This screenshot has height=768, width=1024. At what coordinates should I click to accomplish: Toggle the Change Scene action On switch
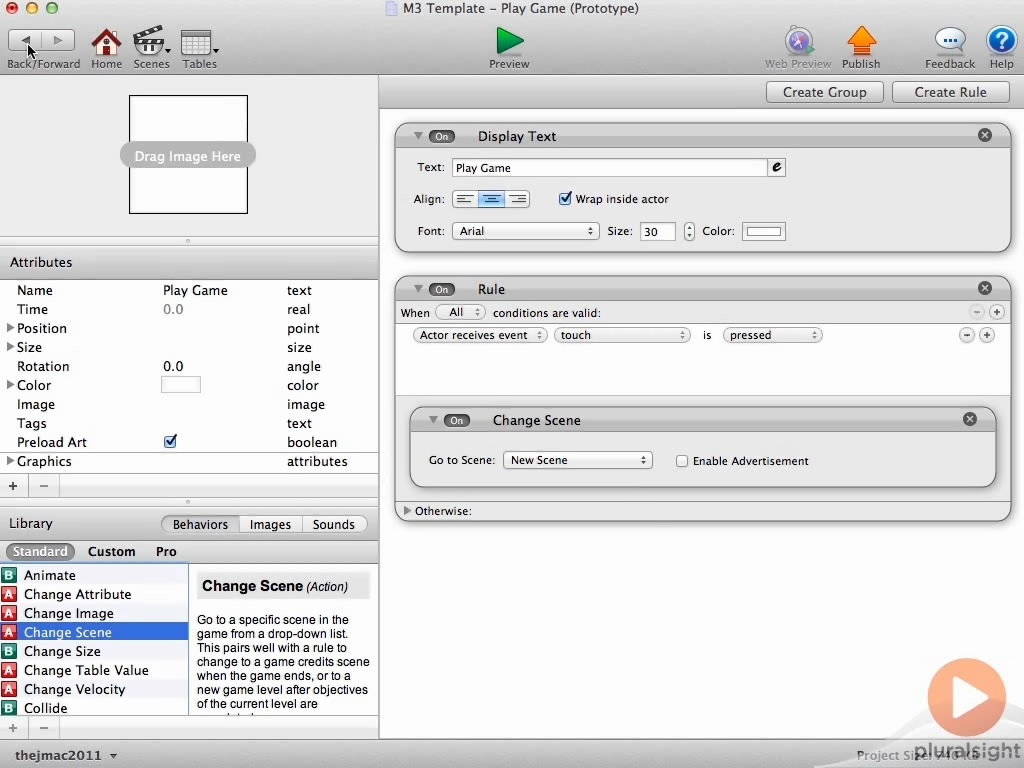pos(456,421)
